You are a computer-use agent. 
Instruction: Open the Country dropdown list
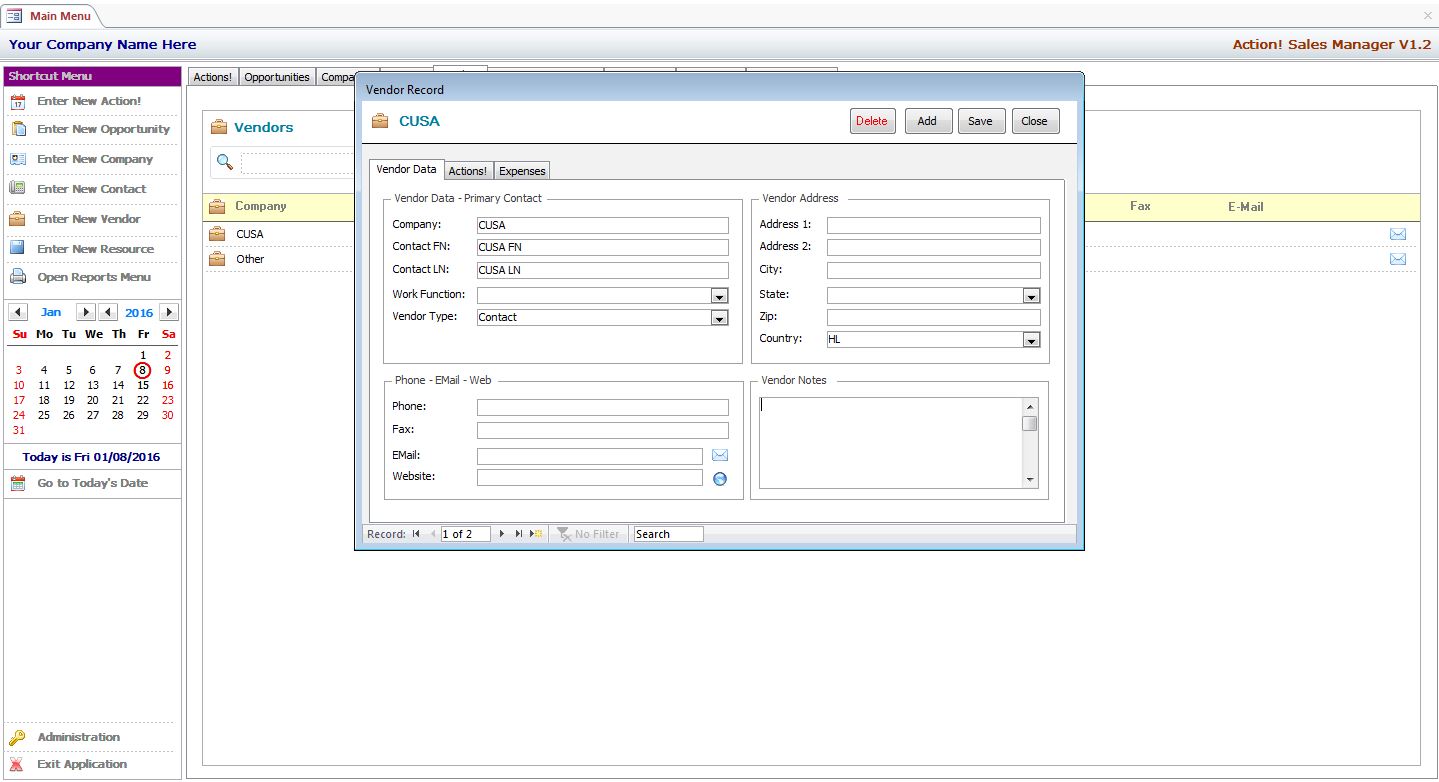click(x=1031, y=340)
